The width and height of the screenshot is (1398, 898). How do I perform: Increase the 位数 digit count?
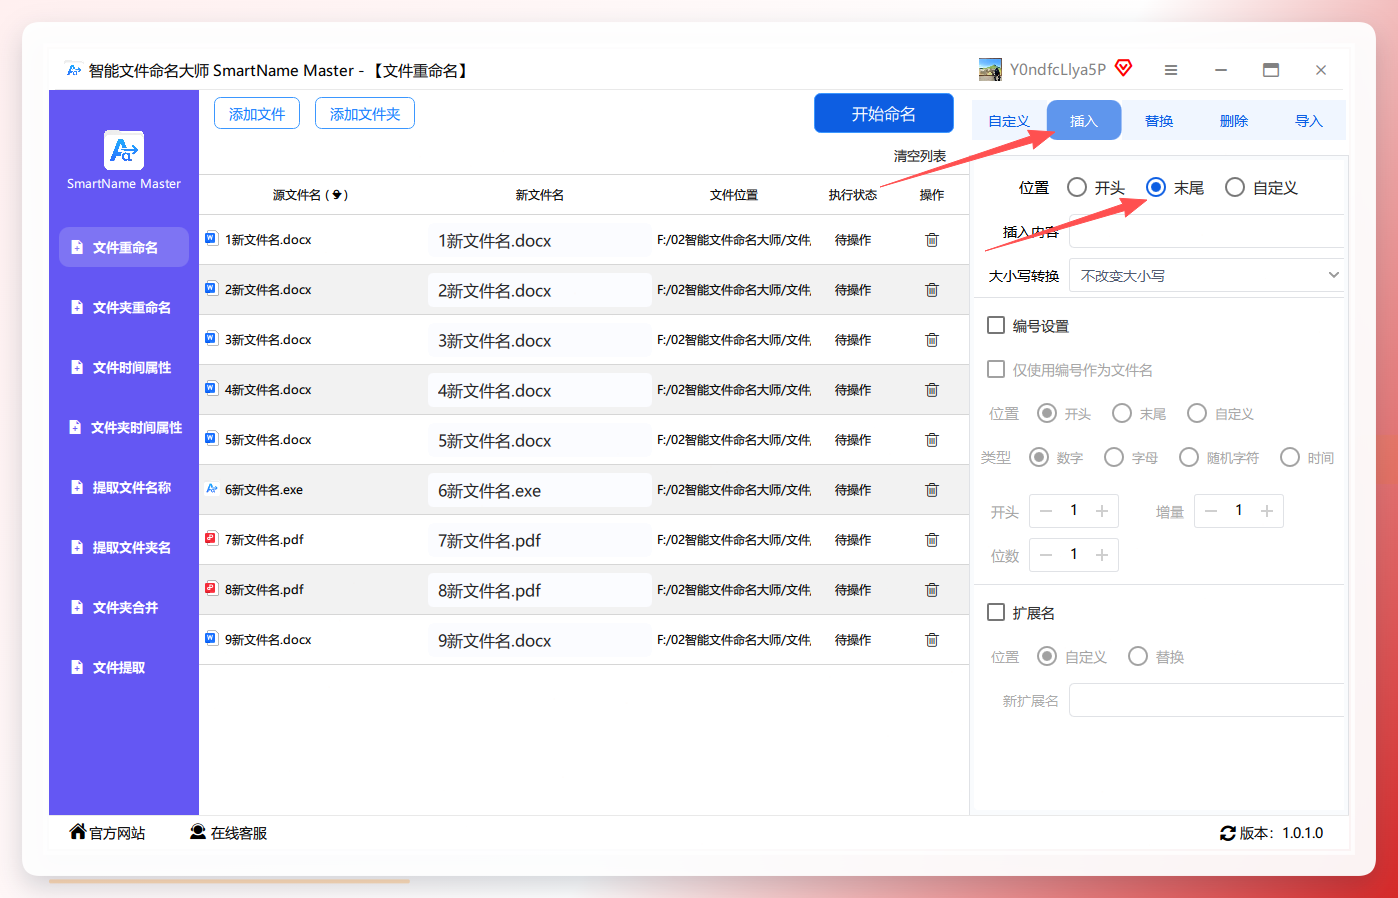tap(1102, 555)
